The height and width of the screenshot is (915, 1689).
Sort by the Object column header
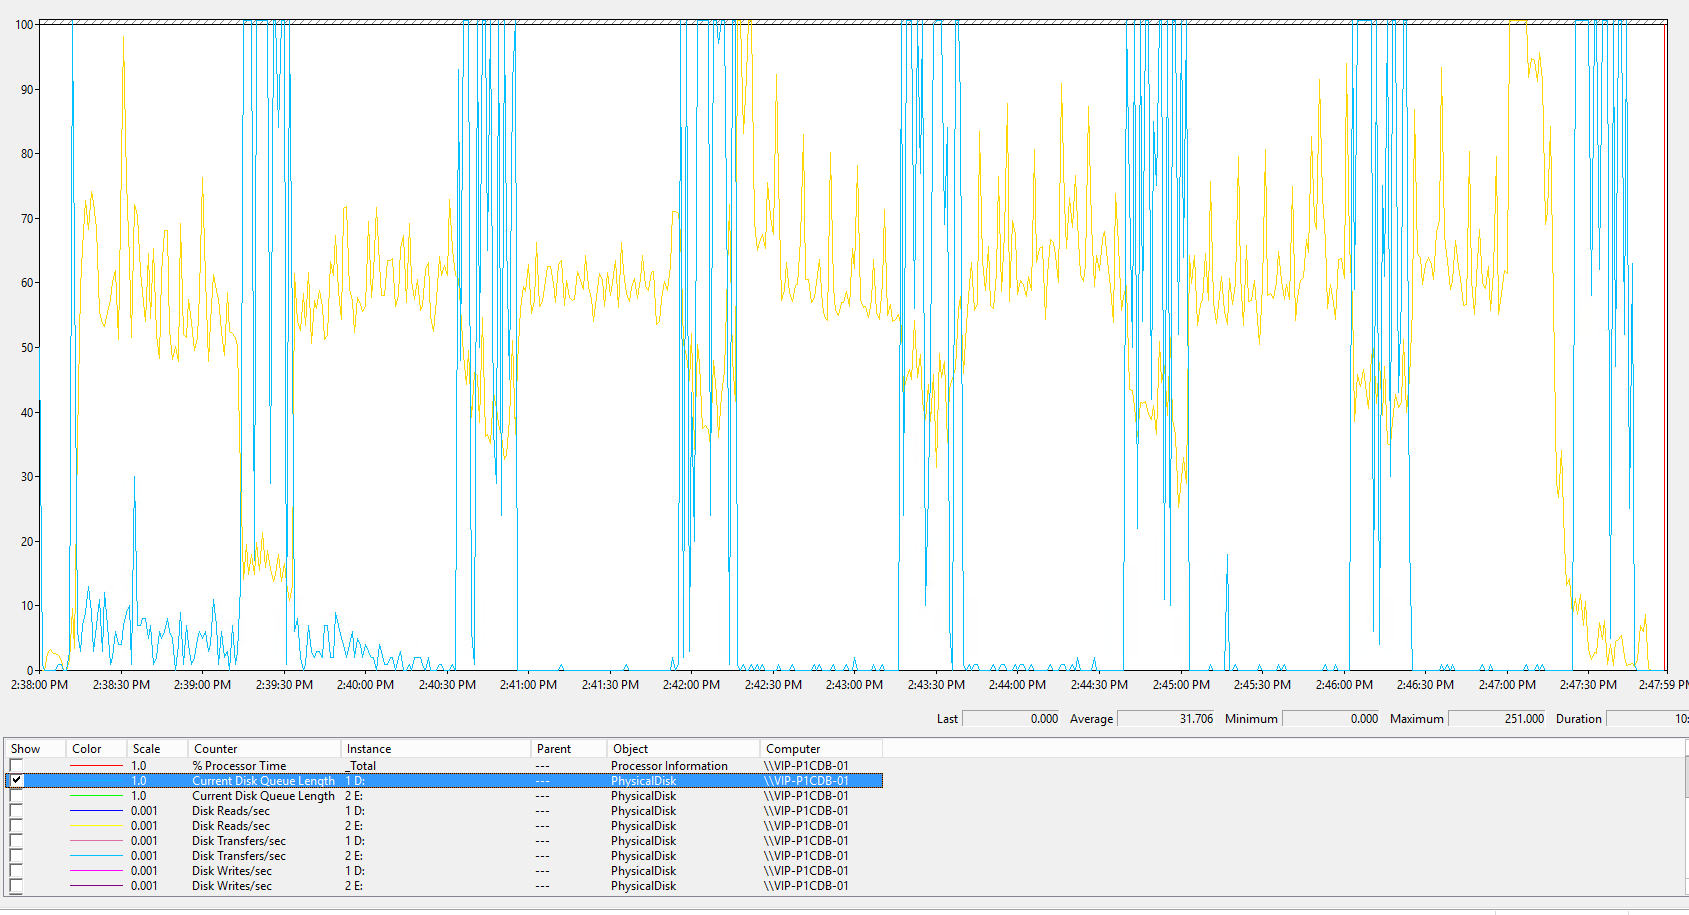pyautogui.click(x=683, y=749)
